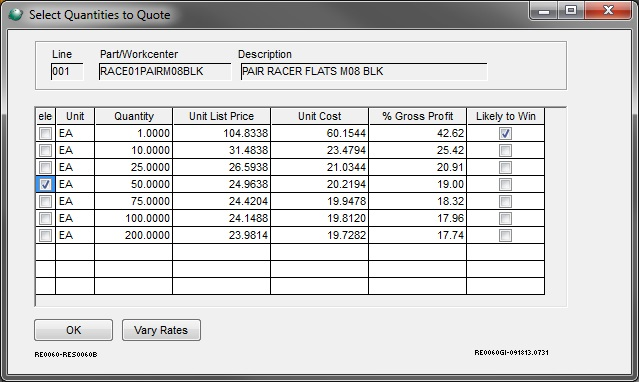Click the Quantity column header
The height and width of the screenshot is (382, 639).
click(134, 116)
